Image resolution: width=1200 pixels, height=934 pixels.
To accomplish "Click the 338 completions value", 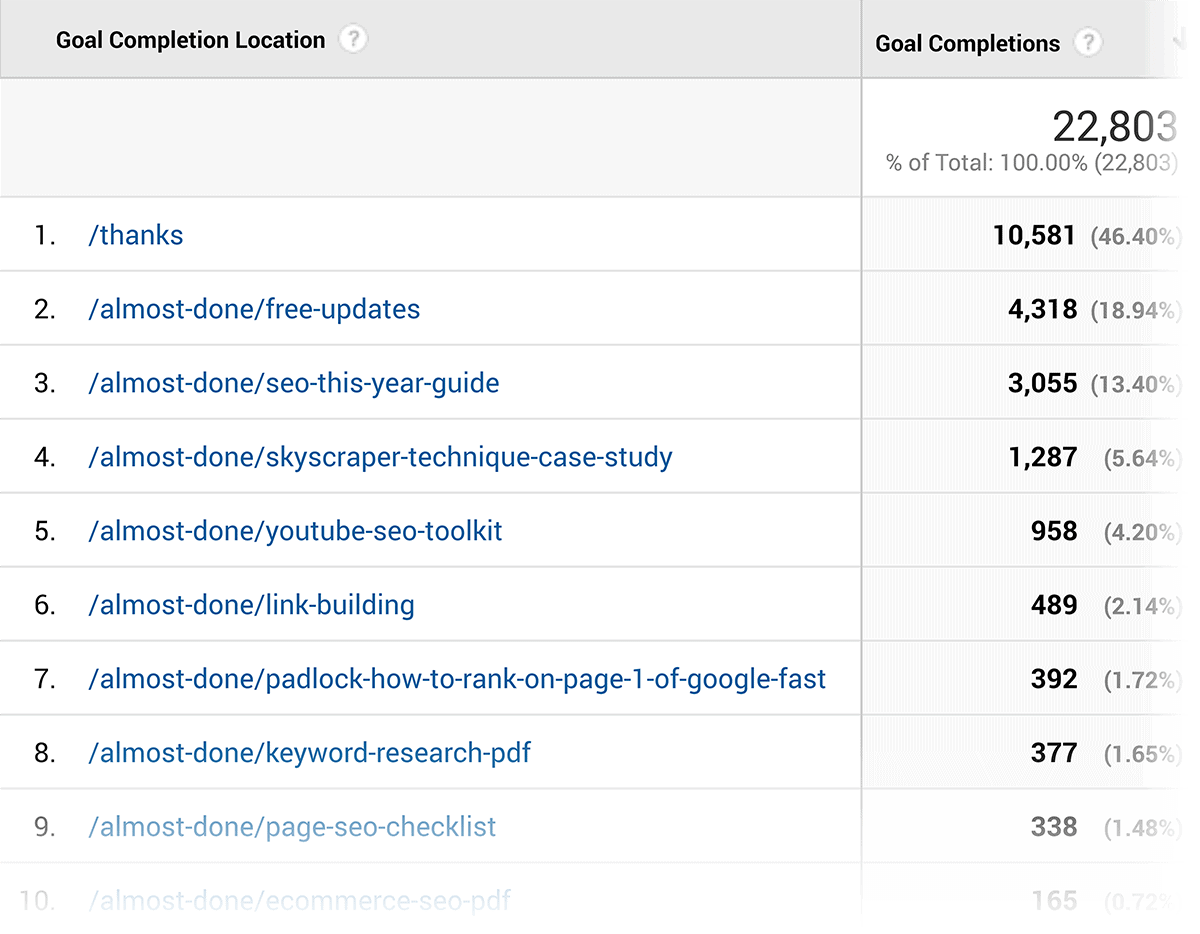I will (1054, 827).
